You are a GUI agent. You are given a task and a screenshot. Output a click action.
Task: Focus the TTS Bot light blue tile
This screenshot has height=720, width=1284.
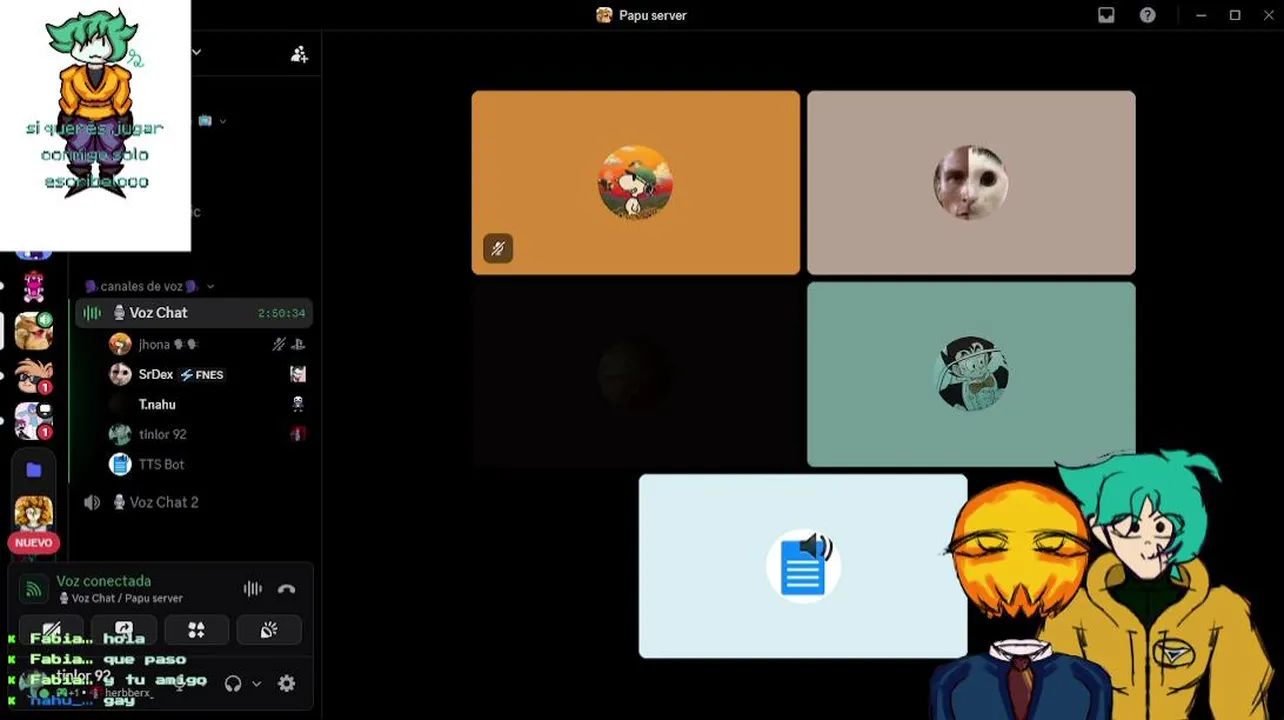(803, 567)
